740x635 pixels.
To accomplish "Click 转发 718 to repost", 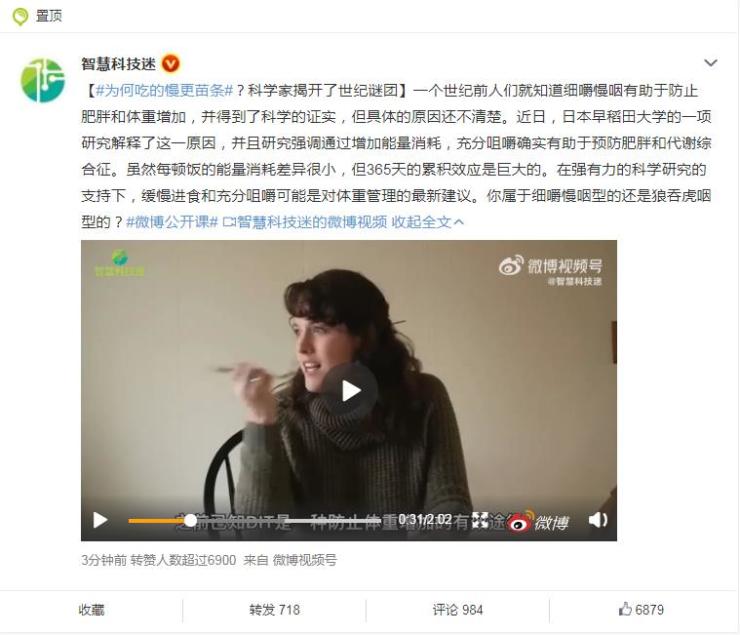I will click(275, 610).
